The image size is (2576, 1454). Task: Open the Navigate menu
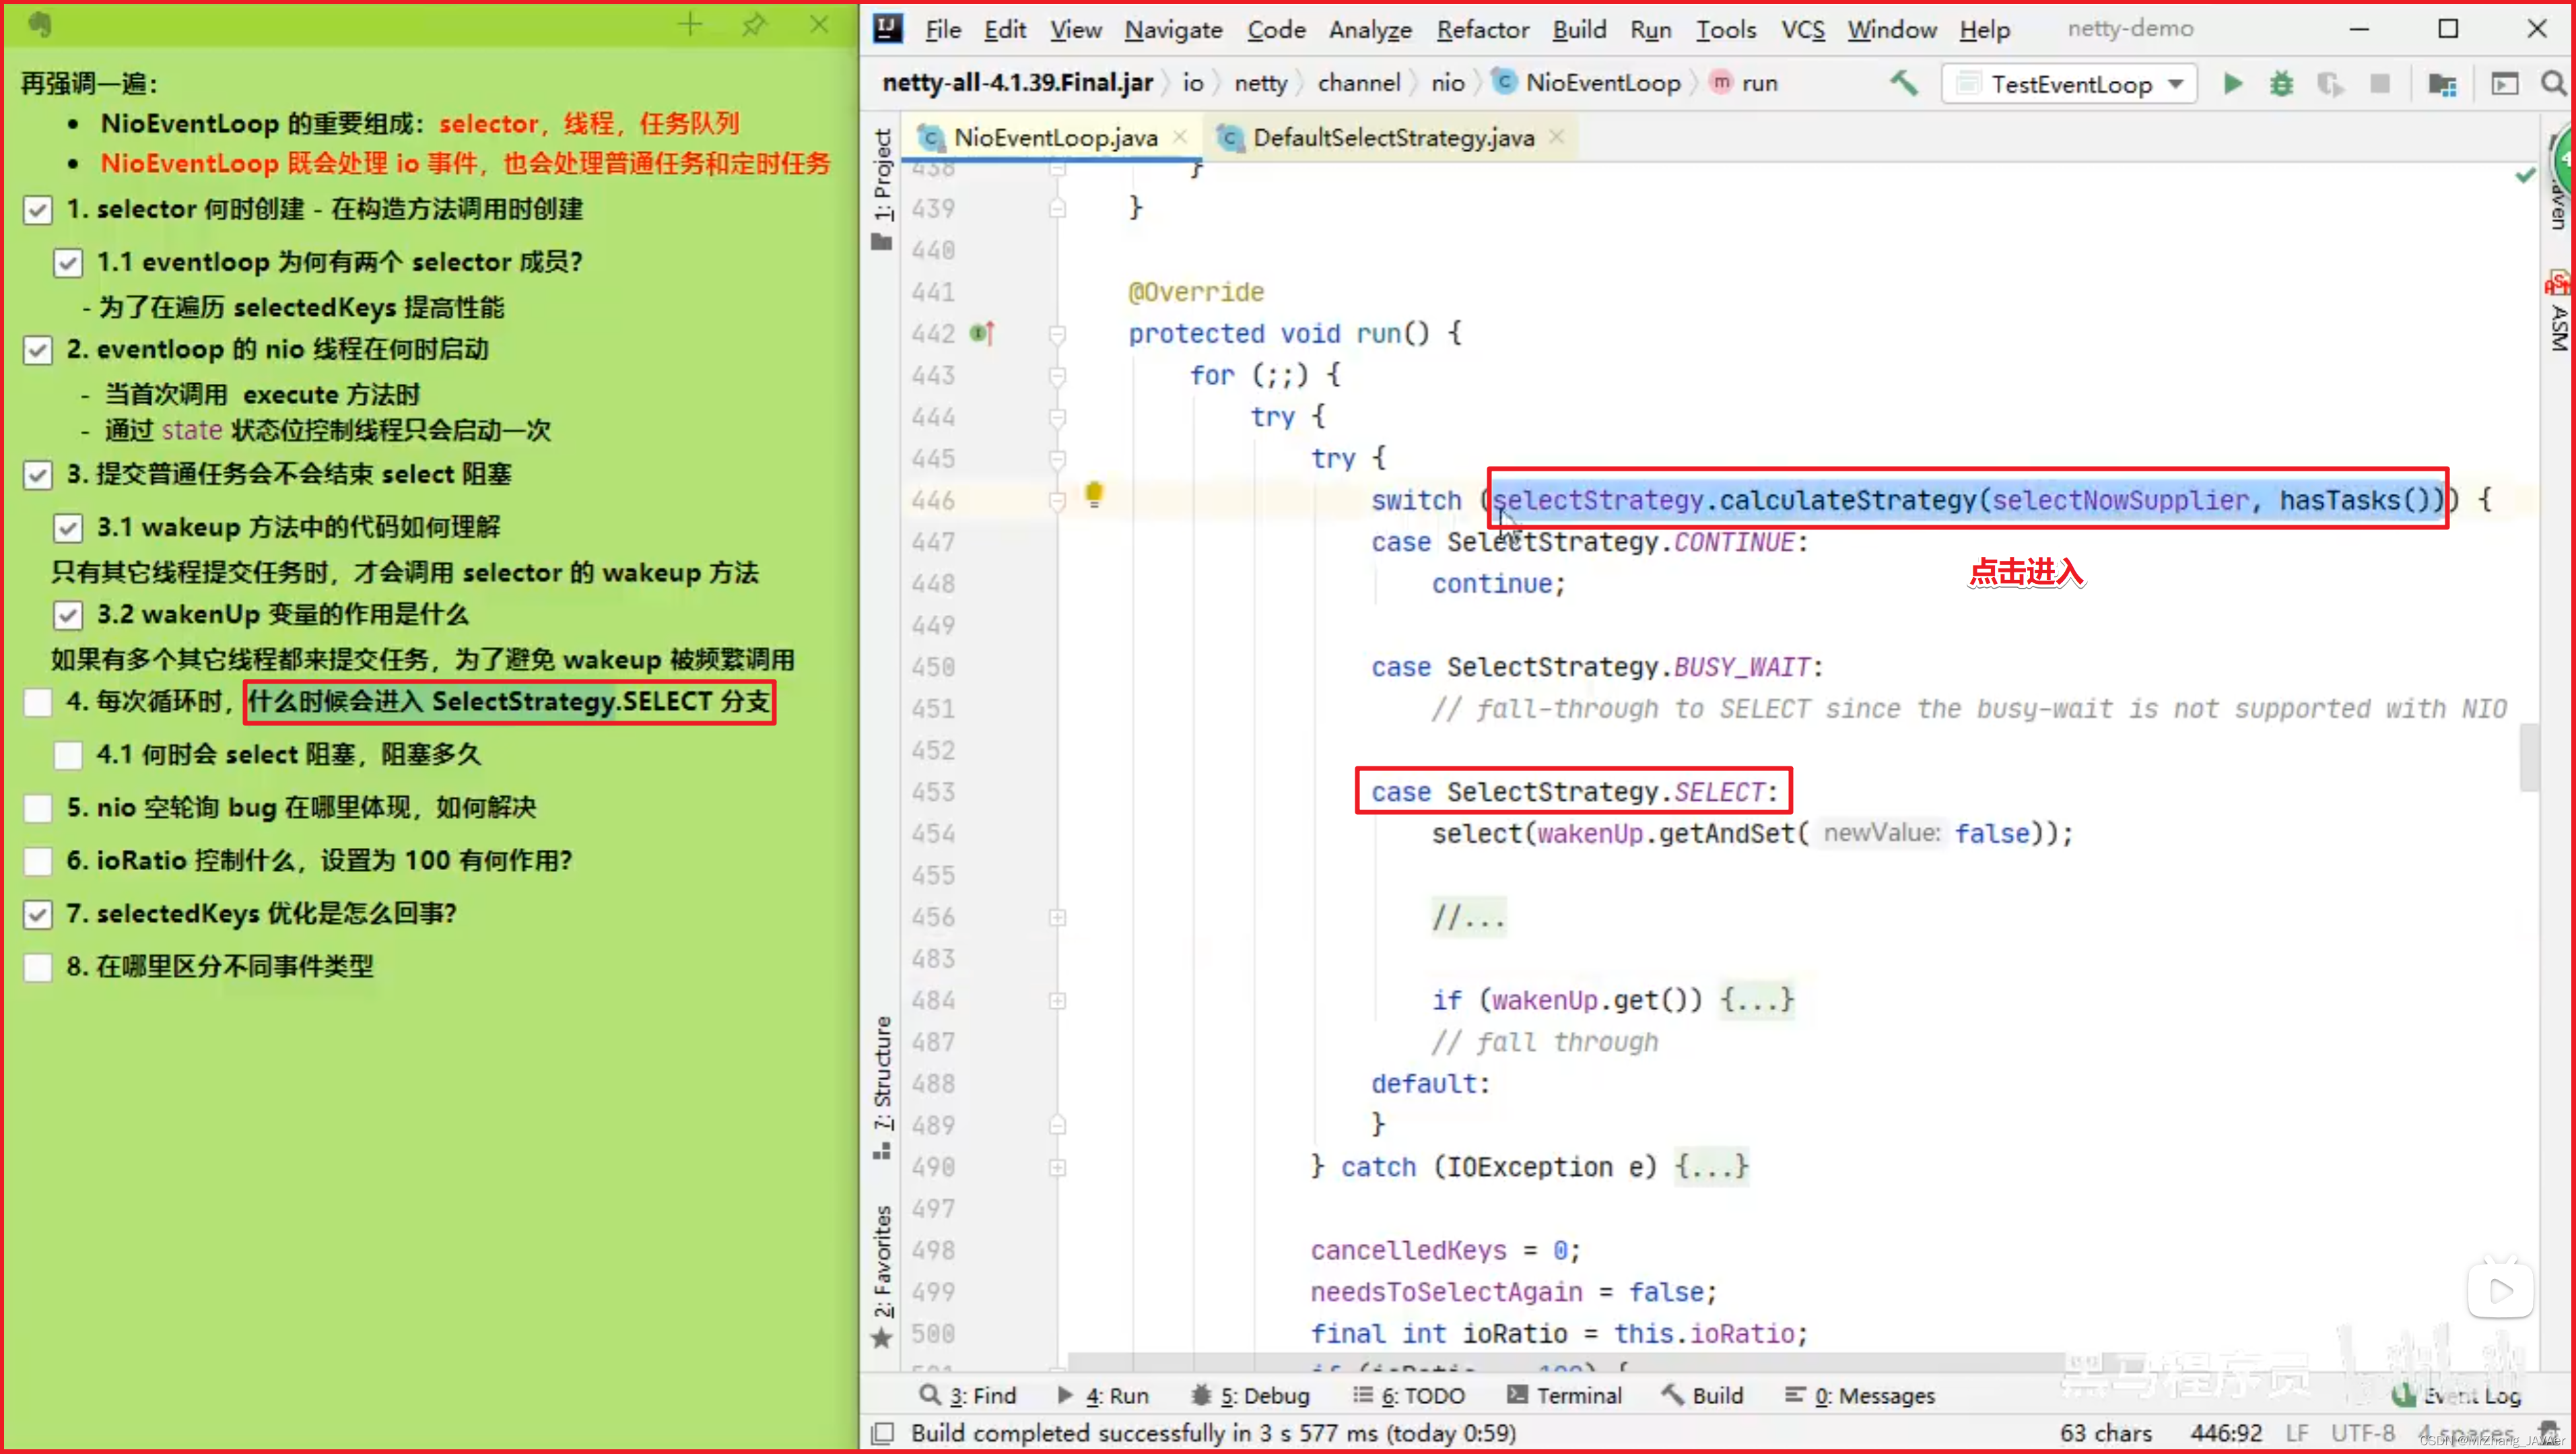[1173, 29]
